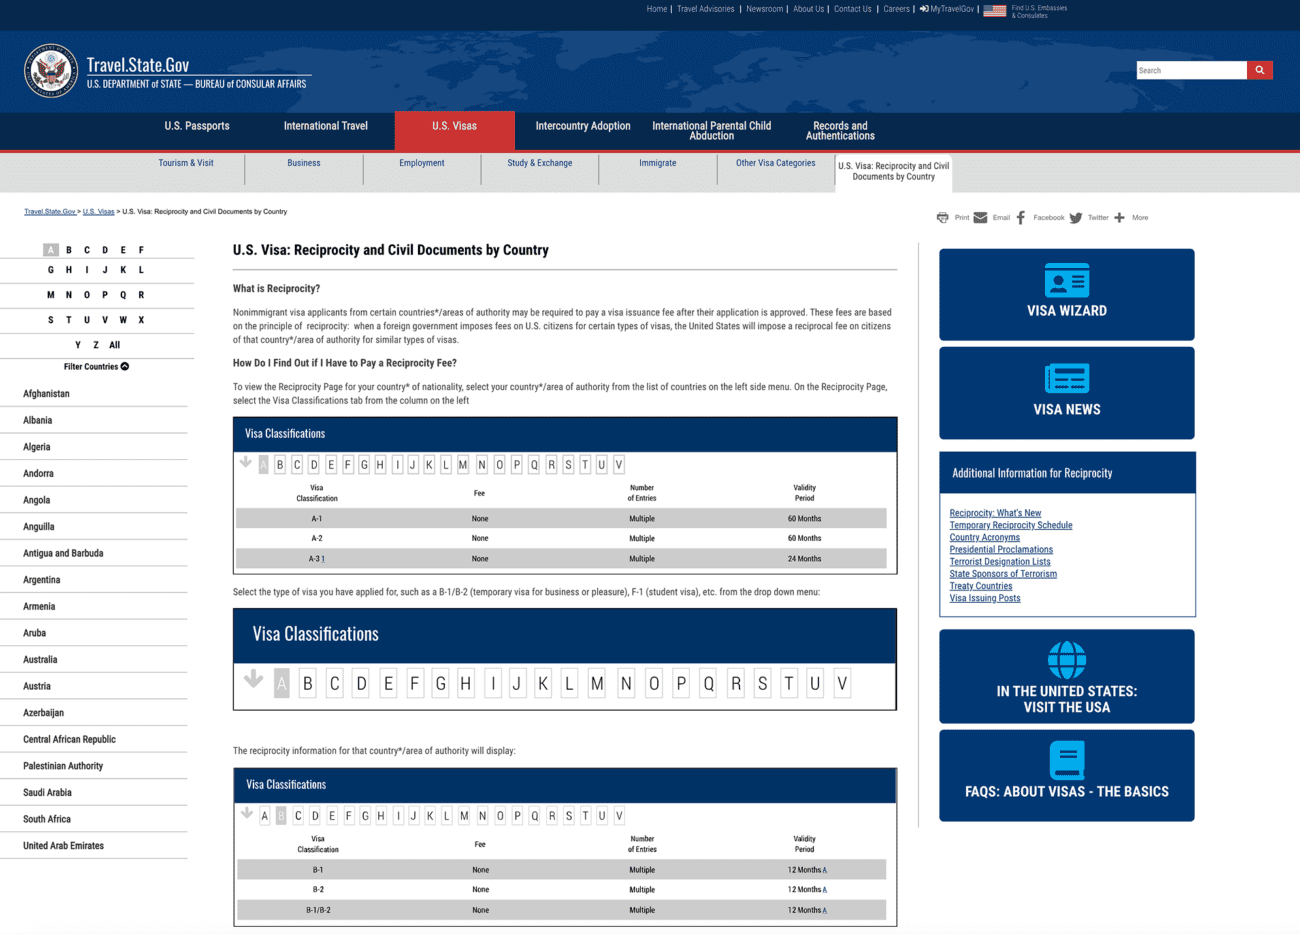1300x934 pixels.
Task: Click the Department of State seal logo
Action: coord(51,71)
